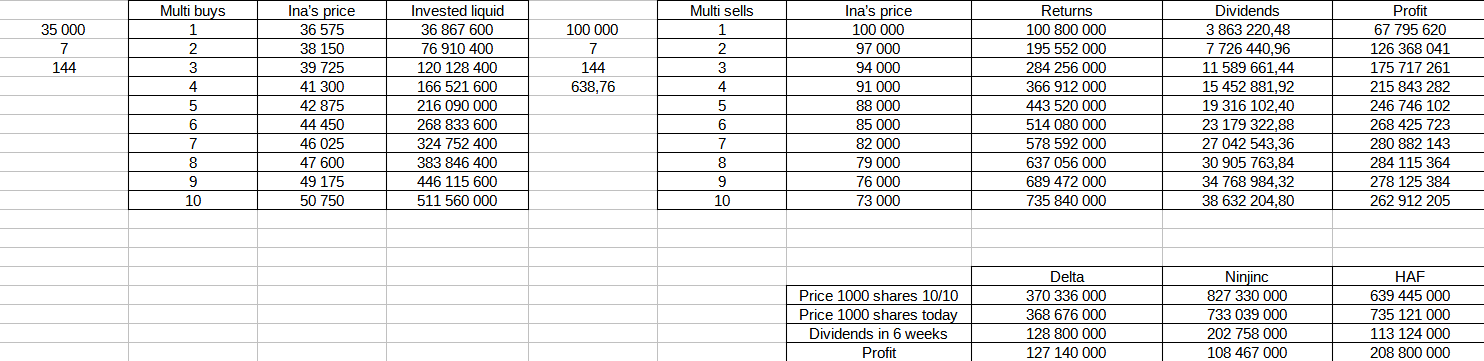The height and width of the screenshot is (361, 1484).
Task: Select the top-right profit value 67 795 620
Action: pos(1409,30)
